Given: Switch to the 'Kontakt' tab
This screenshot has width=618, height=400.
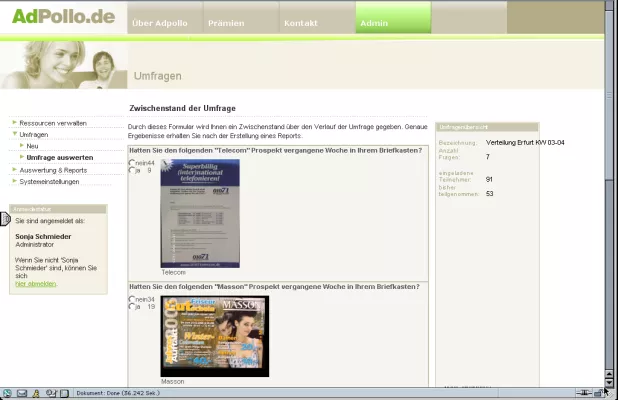Looking at the screenshot, I should pyautogui.click(x=301, y=22).
